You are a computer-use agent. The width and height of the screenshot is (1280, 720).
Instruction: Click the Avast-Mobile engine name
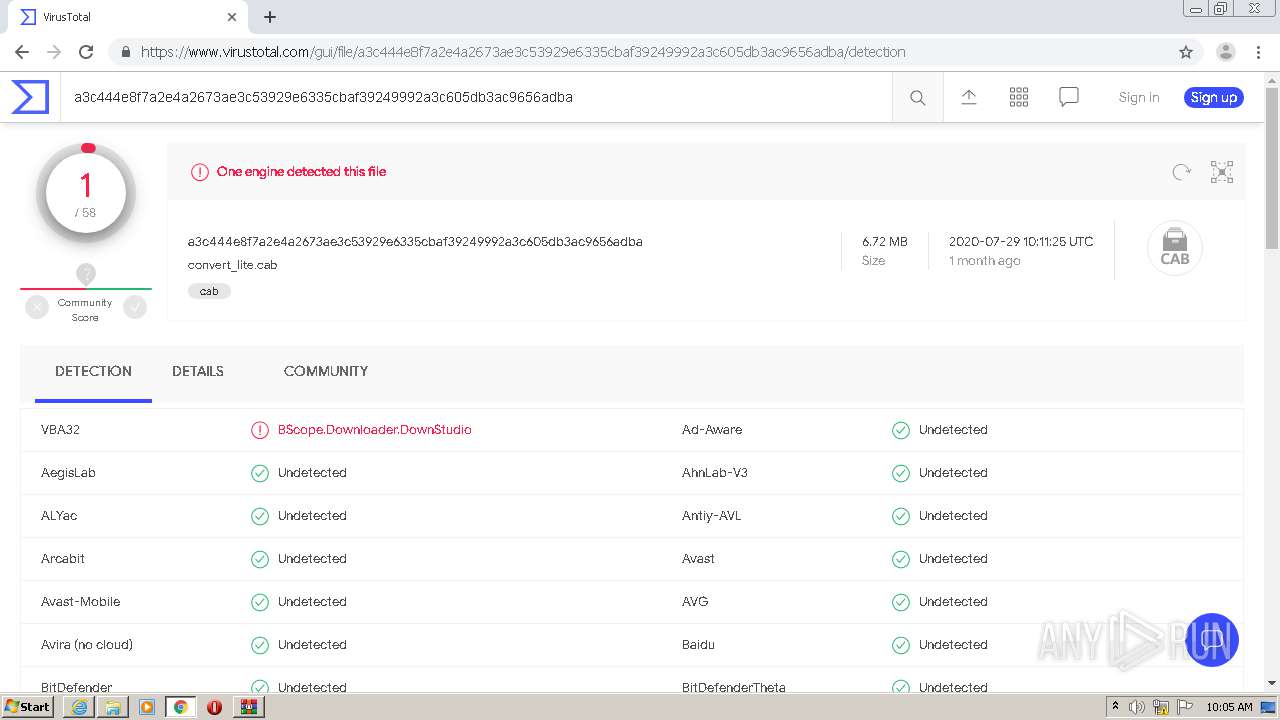point(81,602)
